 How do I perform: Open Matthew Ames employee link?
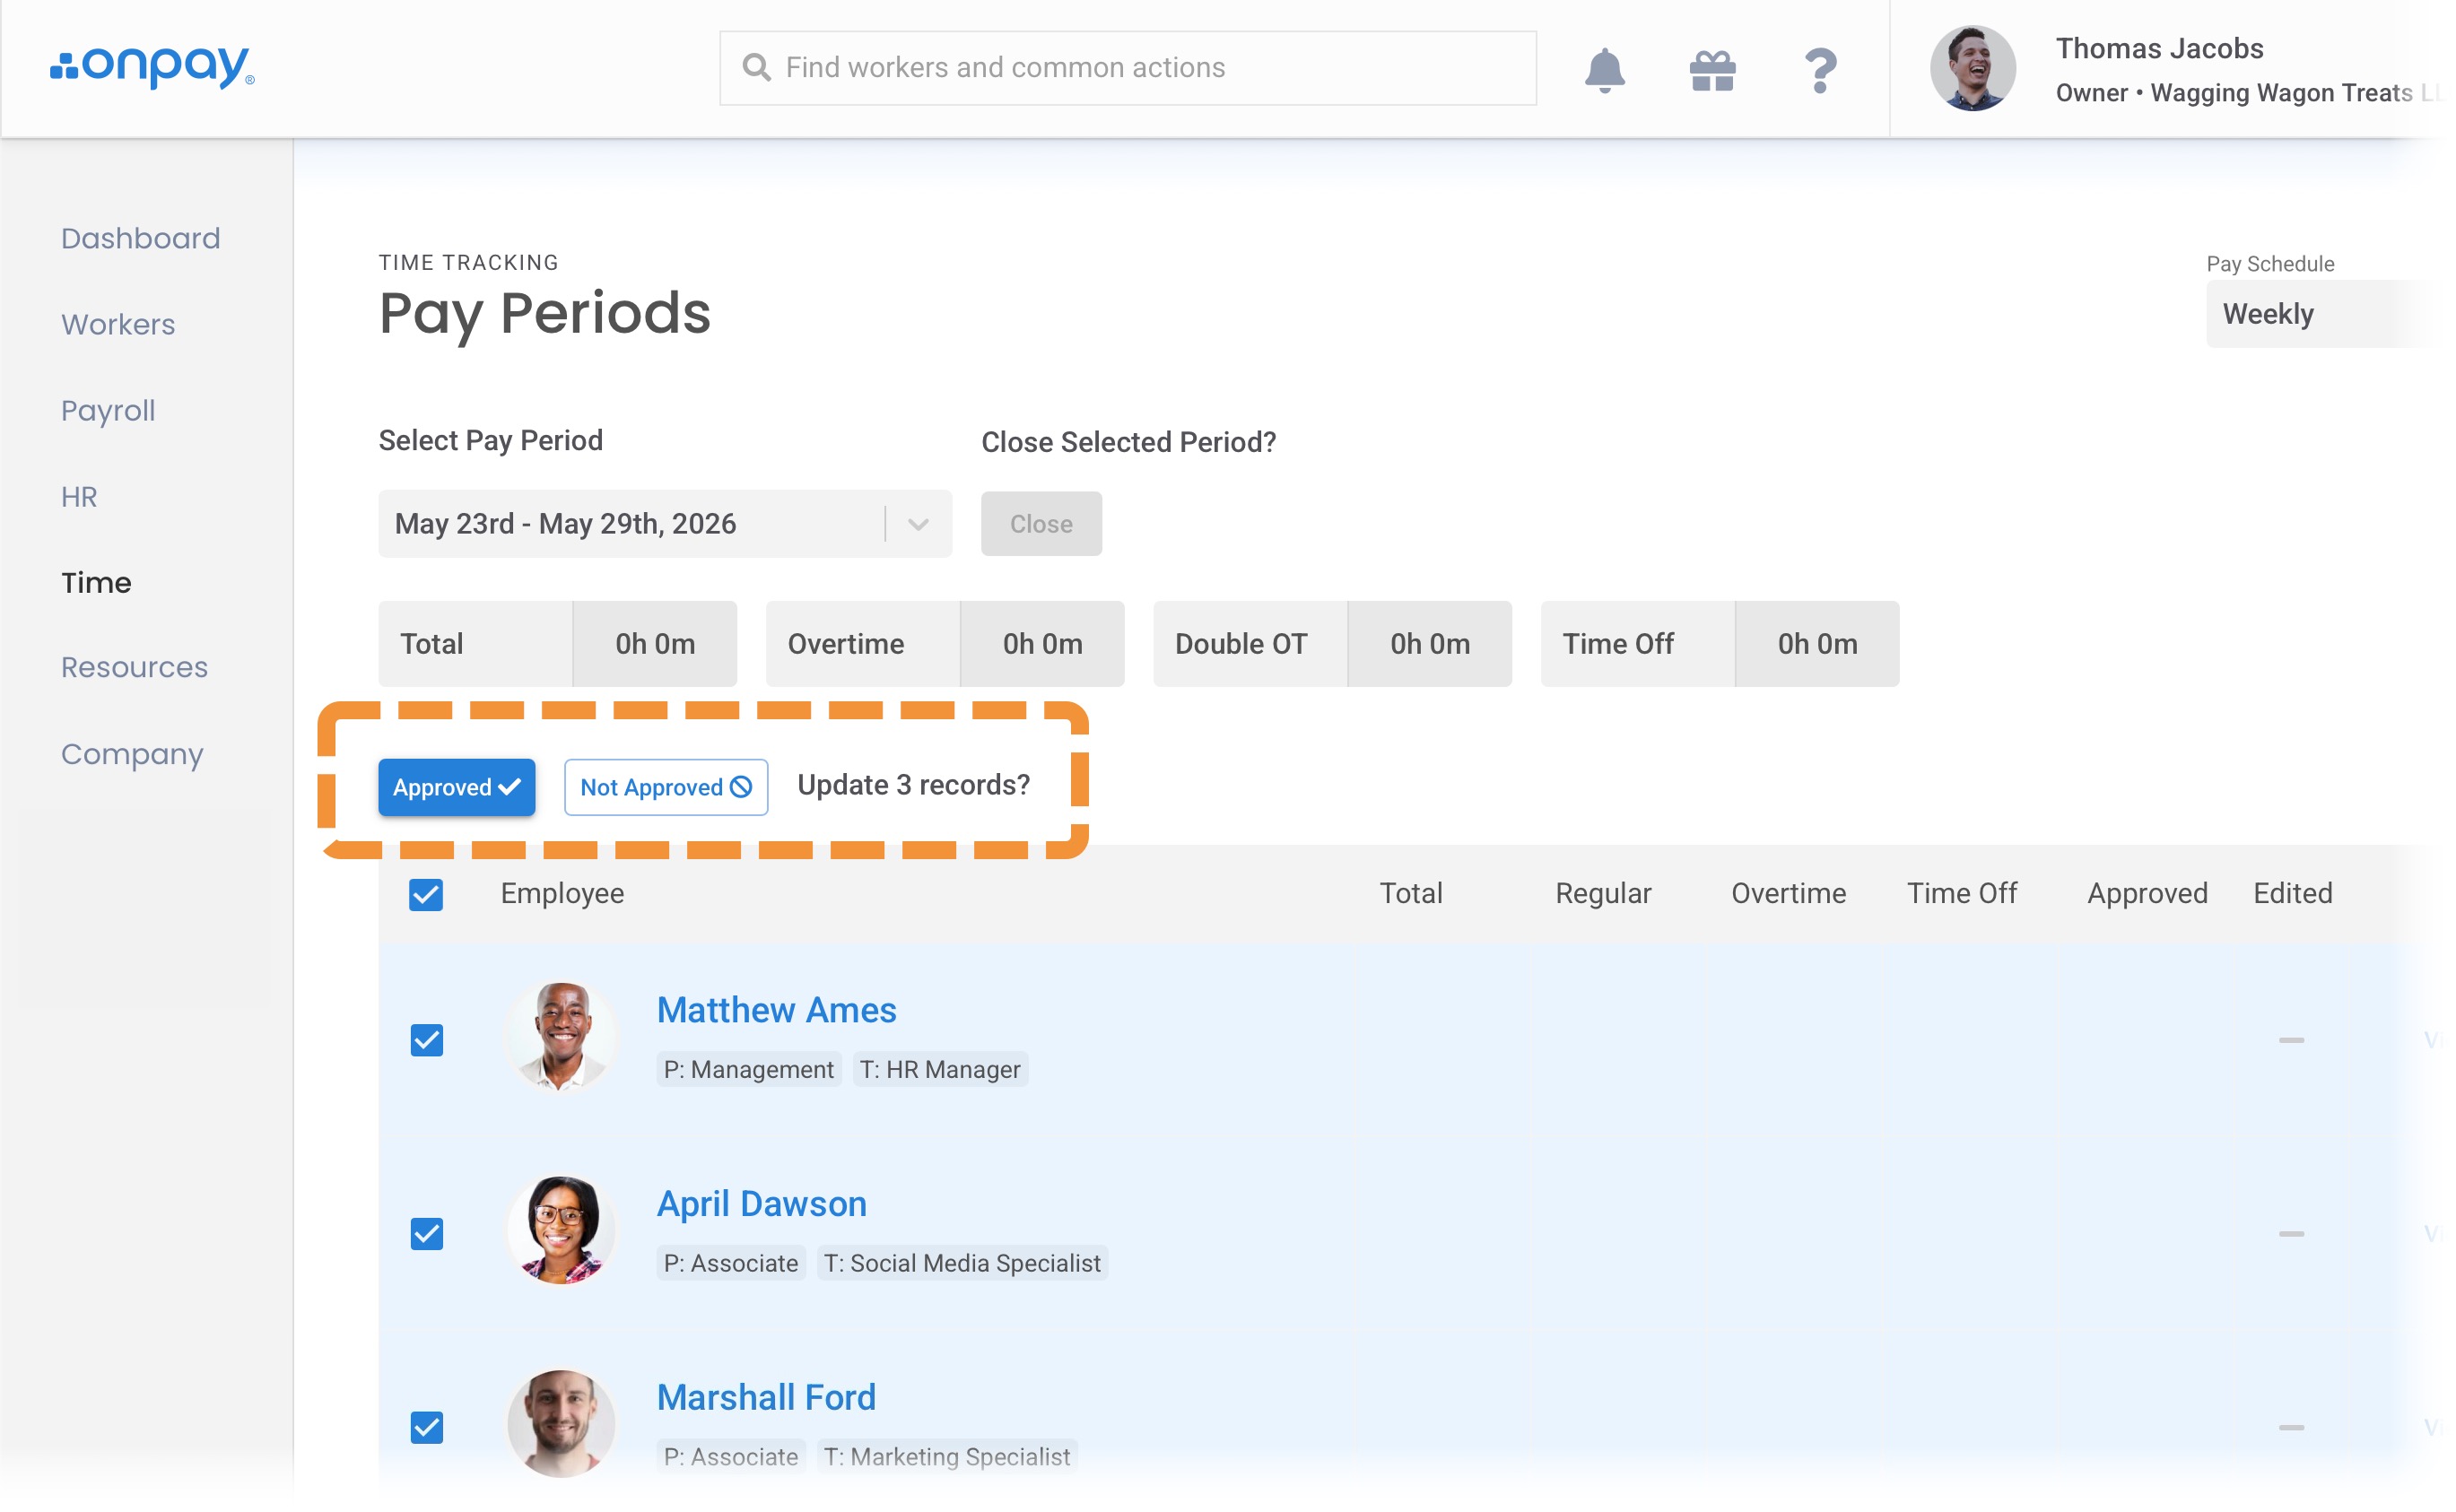pyautogui.click(x=776, y=1009)
